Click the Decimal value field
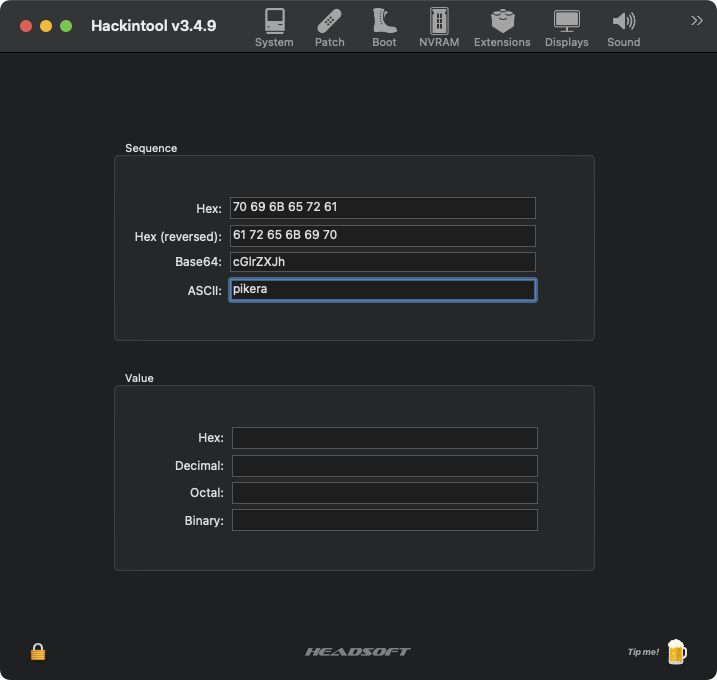The height and width of the screenshot is (680, 717). coord(385,466)
